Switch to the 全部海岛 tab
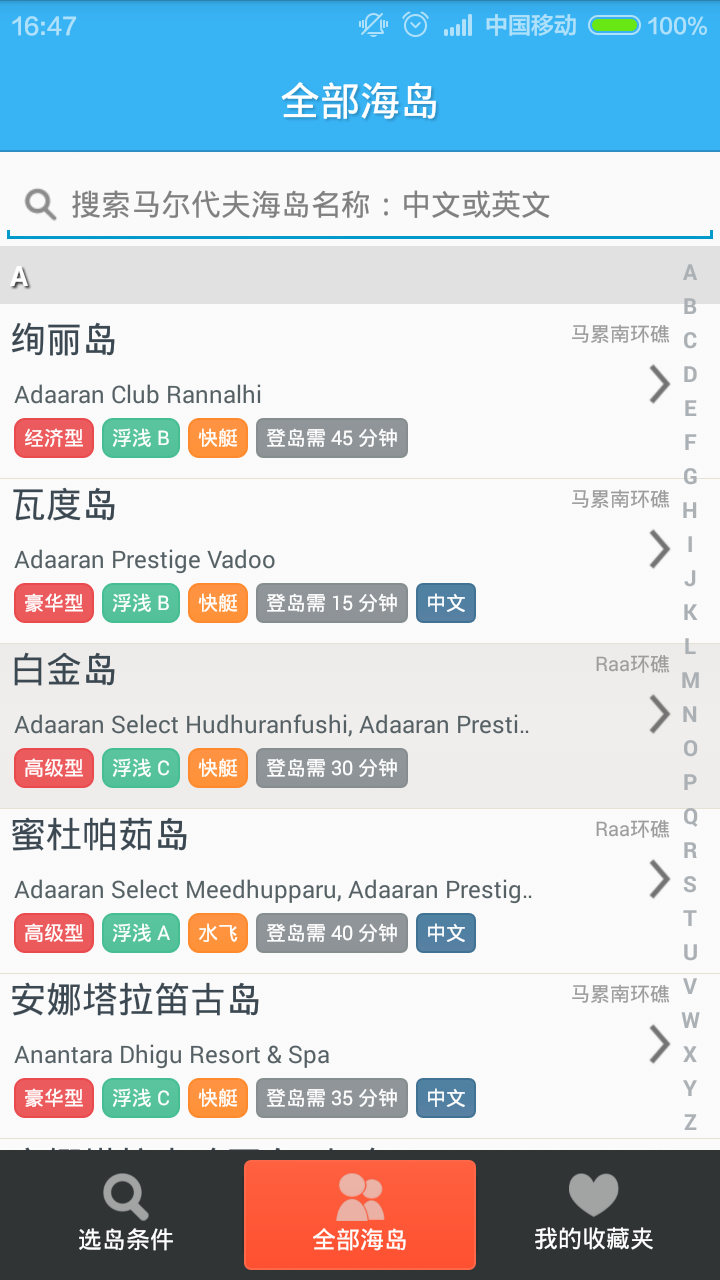The width and height of the screenshot is (720, 1280). (x=360, y=1214)
